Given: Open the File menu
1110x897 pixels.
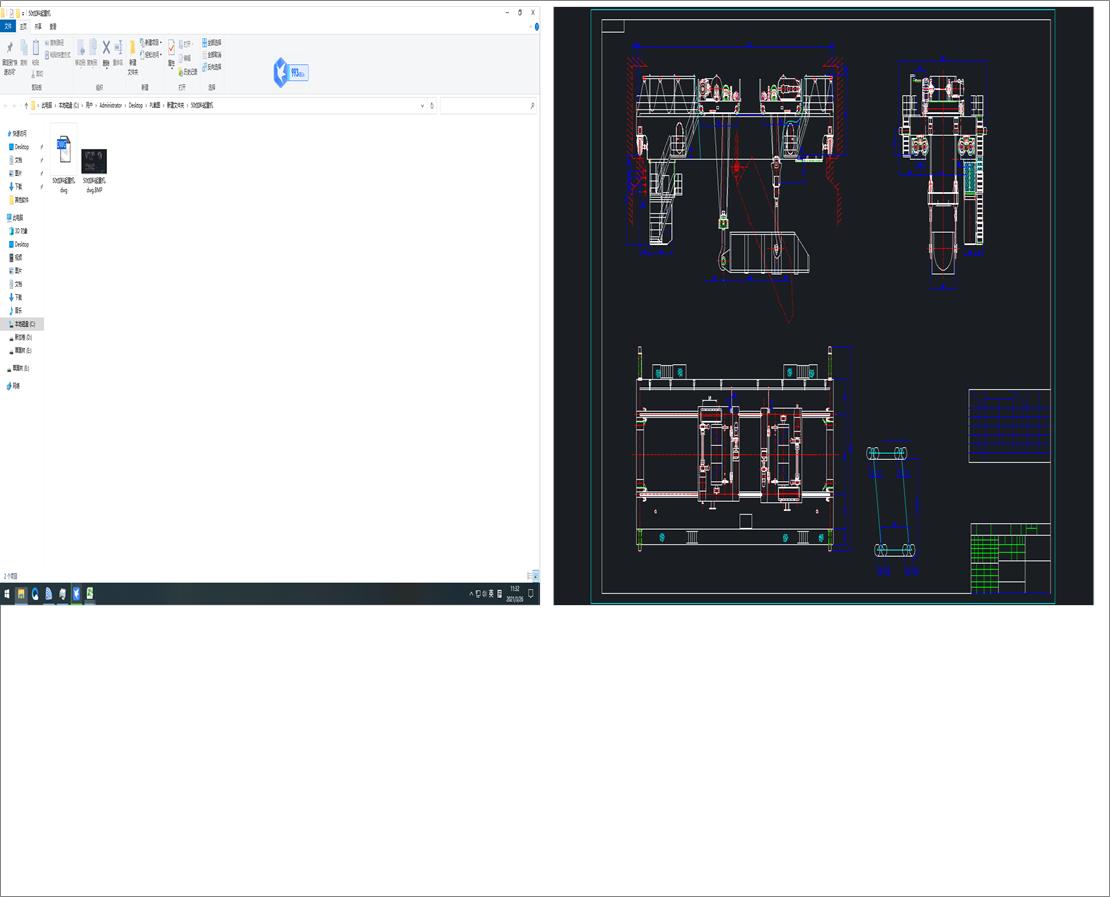Looking at the screenshot, I should (x=8, y=26).
